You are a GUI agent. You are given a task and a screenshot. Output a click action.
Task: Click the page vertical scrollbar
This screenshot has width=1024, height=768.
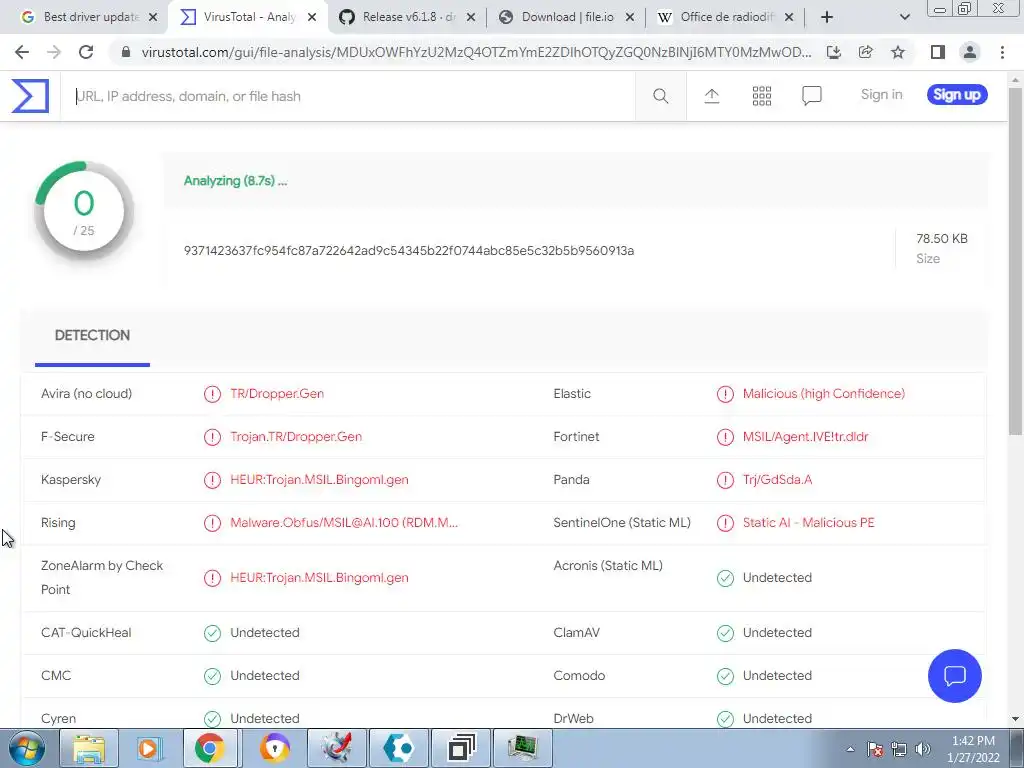pos(1015,261)
